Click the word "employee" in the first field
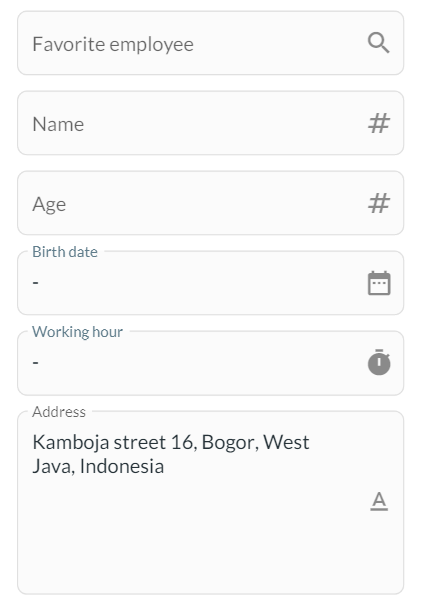 point(152,45)
